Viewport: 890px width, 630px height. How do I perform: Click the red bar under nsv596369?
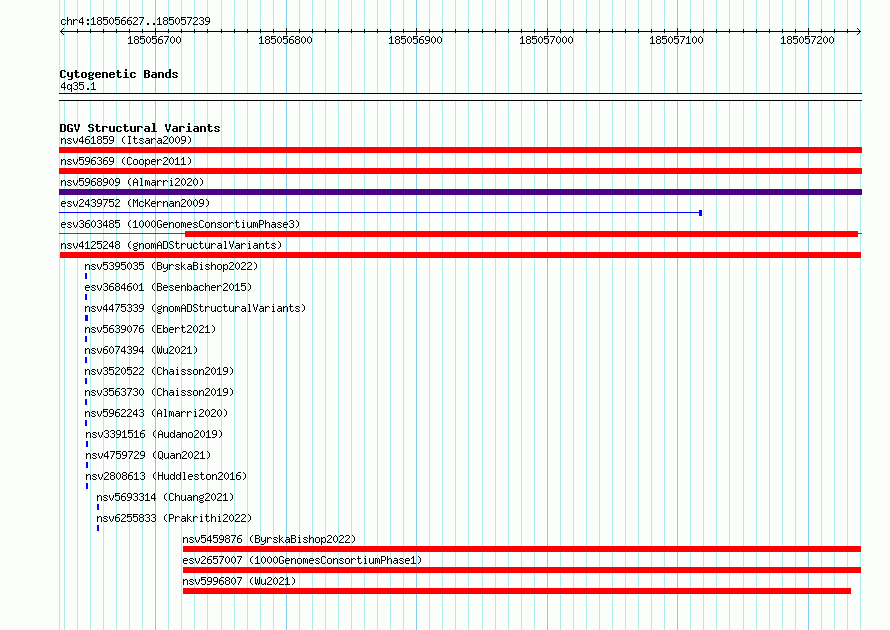460,171
